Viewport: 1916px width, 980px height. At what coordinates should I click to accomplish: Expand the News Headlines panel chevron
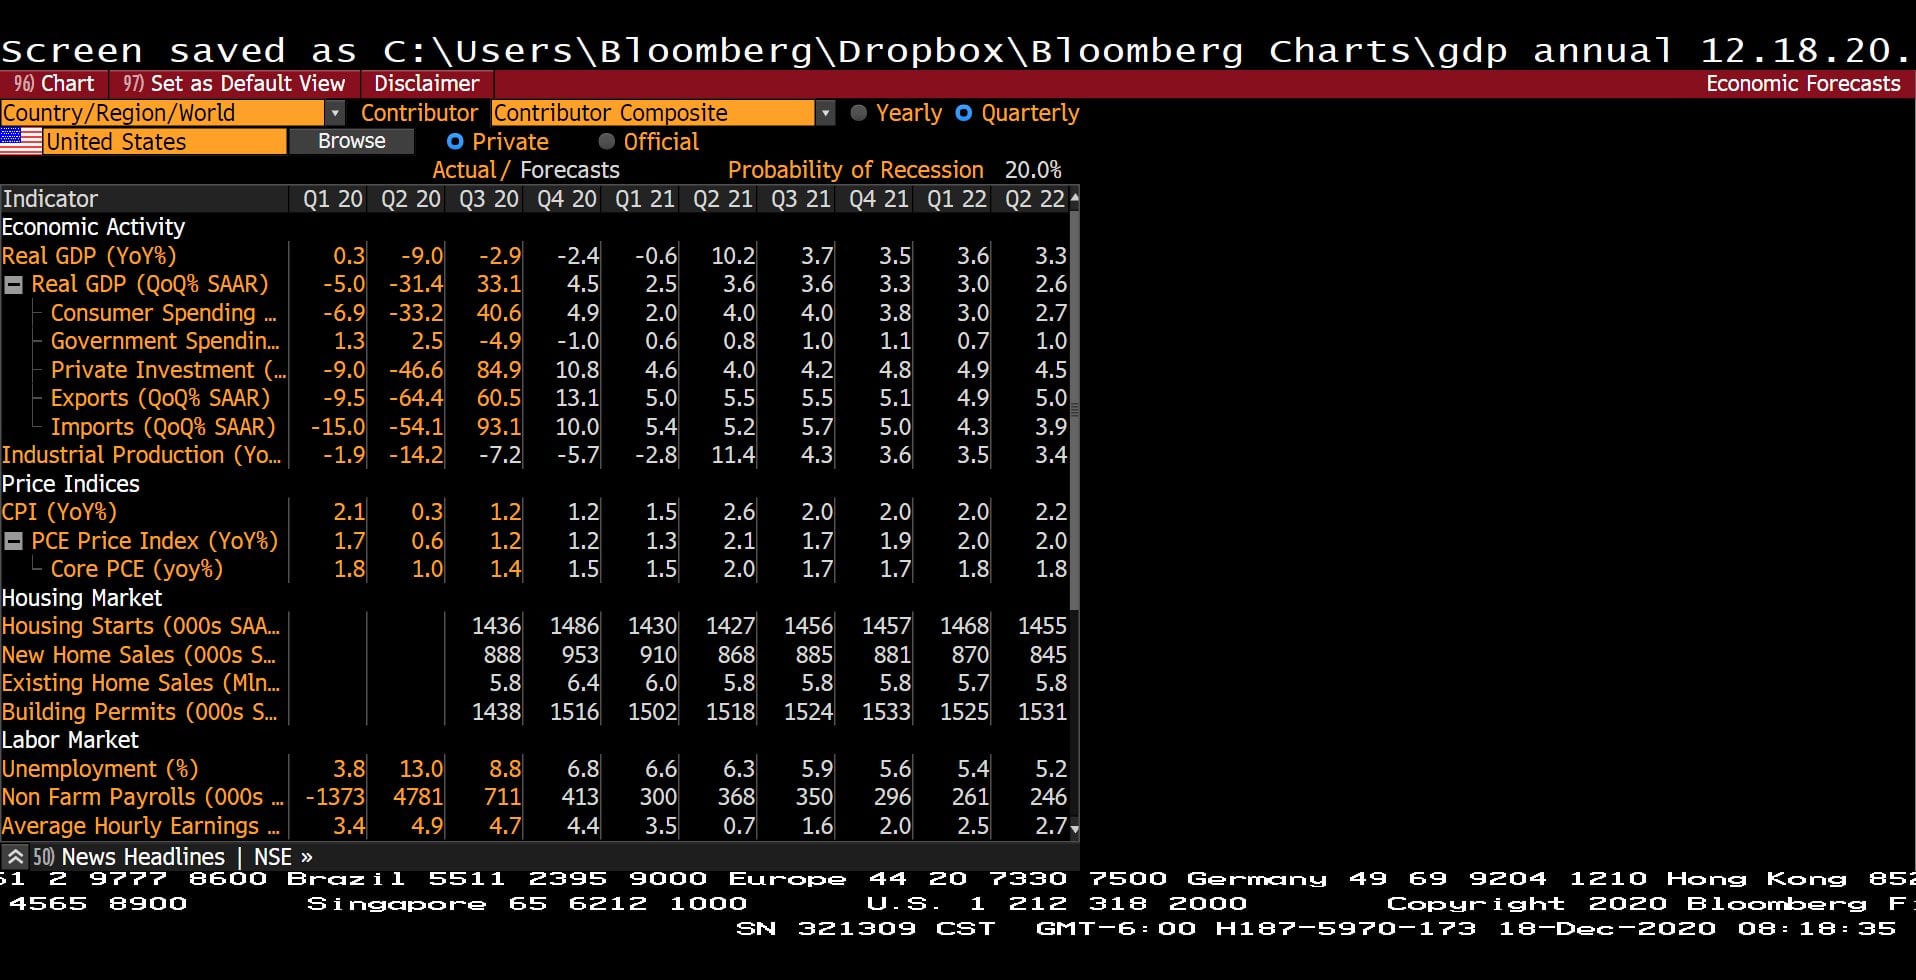15,857
